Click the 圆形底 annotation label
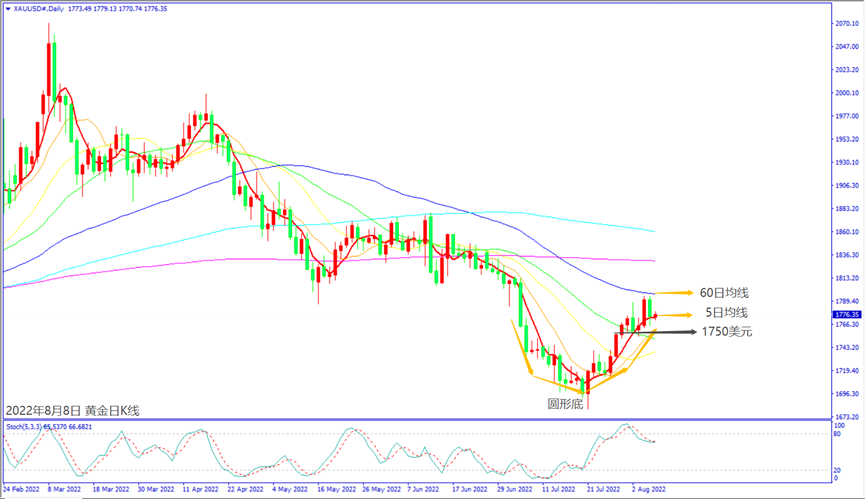Viewport: 865px width, 499px height. point(591,405)
